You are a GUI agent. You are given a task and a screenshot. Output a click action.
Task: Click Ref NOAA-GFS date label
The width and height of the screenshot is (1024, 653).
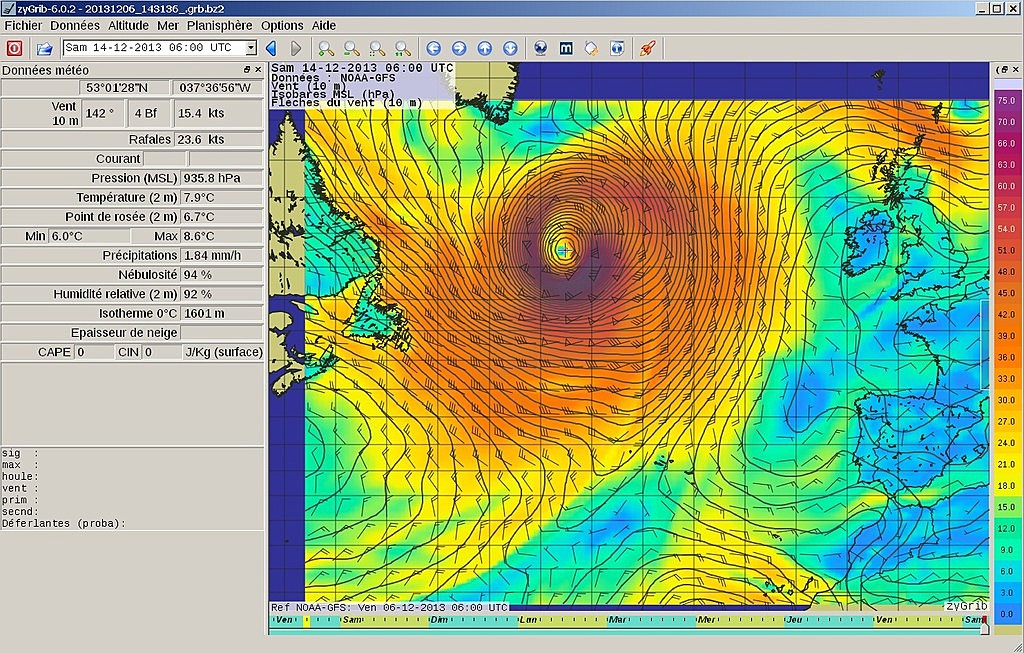[x=389, y=607]
